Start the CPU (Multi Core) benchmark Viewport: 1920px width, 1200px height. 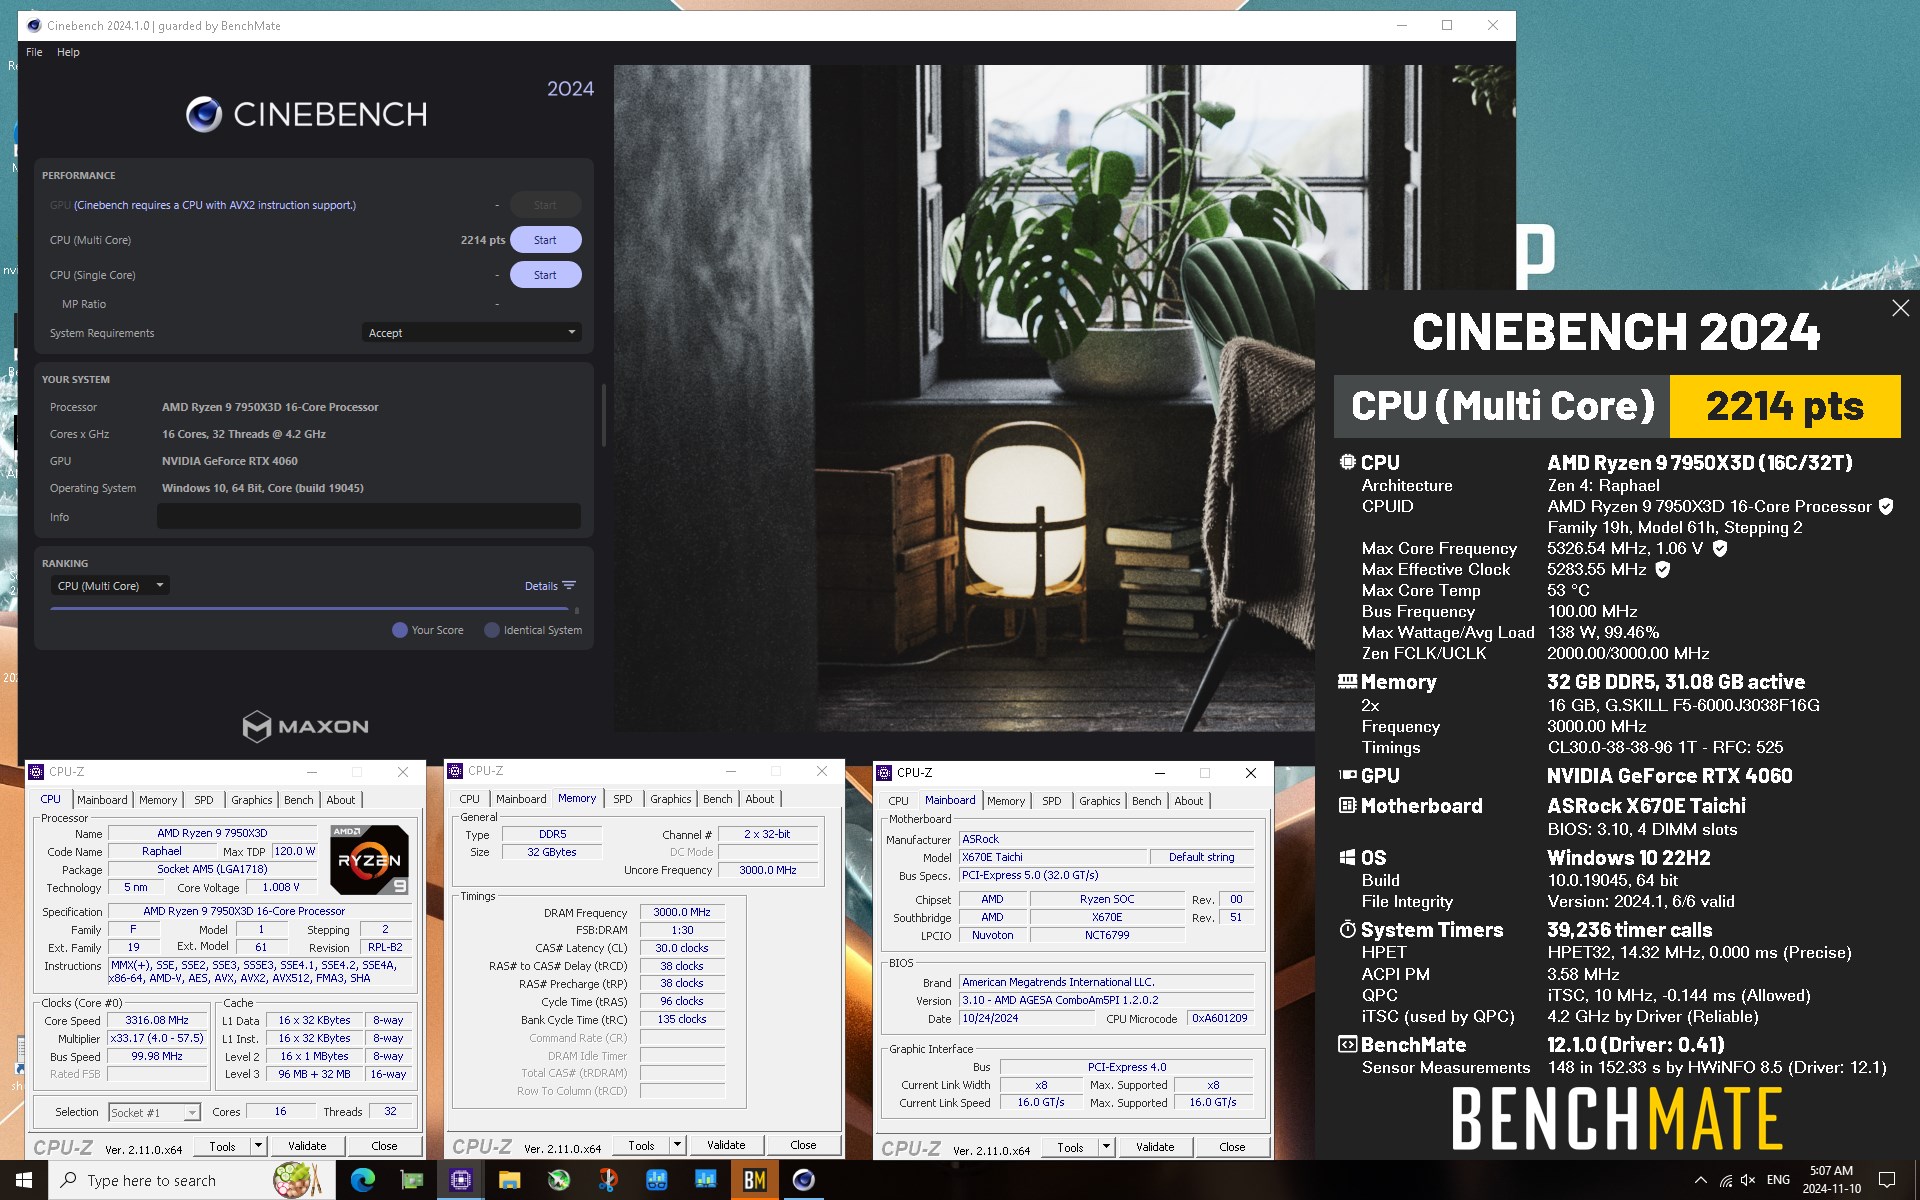click(545, 240)
